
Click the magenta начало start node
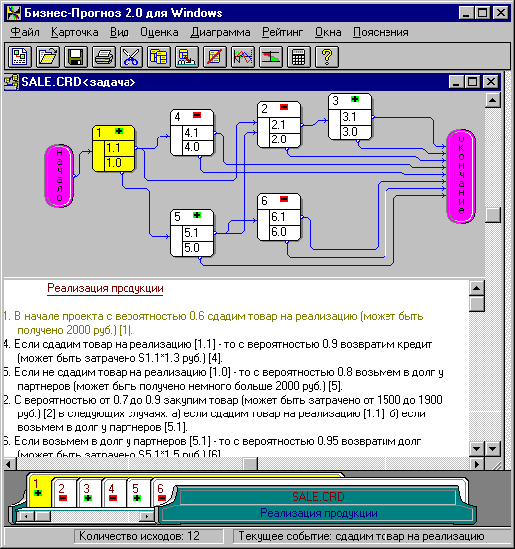59,175
